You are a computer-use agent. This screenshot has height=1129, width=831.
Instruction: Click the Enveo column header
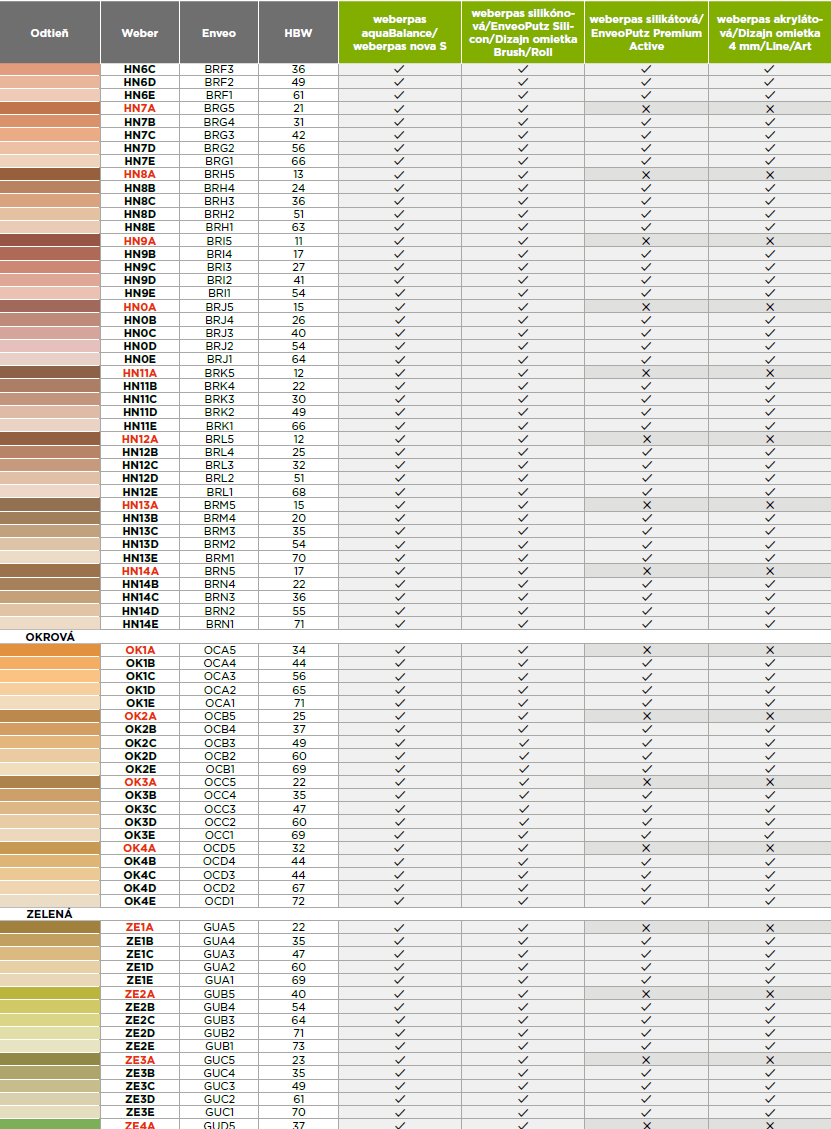(x=219, y=32)
